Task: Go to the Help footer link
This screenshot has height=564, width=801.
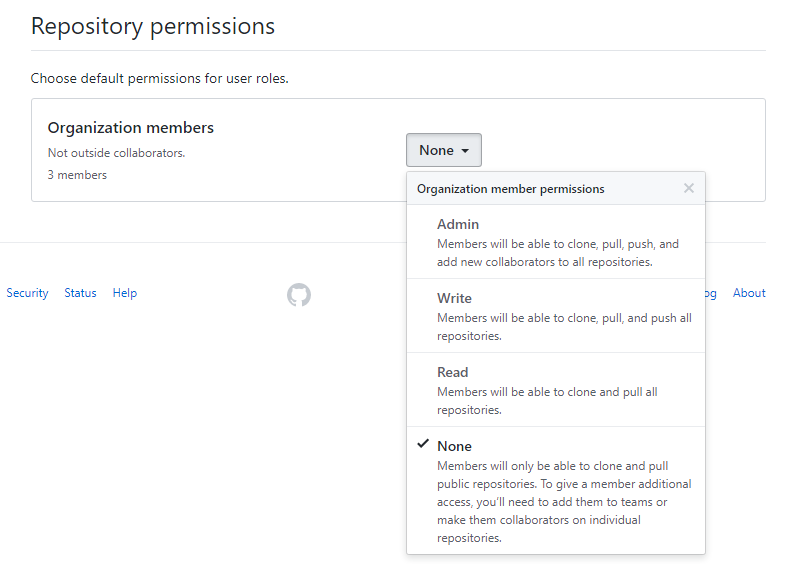Action: coord(124,293)
